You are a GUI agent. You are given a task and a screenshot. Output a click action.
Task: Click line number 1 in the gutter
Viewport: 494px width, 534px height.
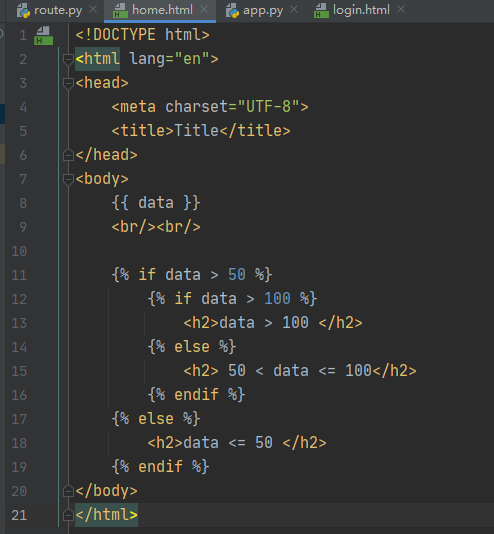point(23,35)
